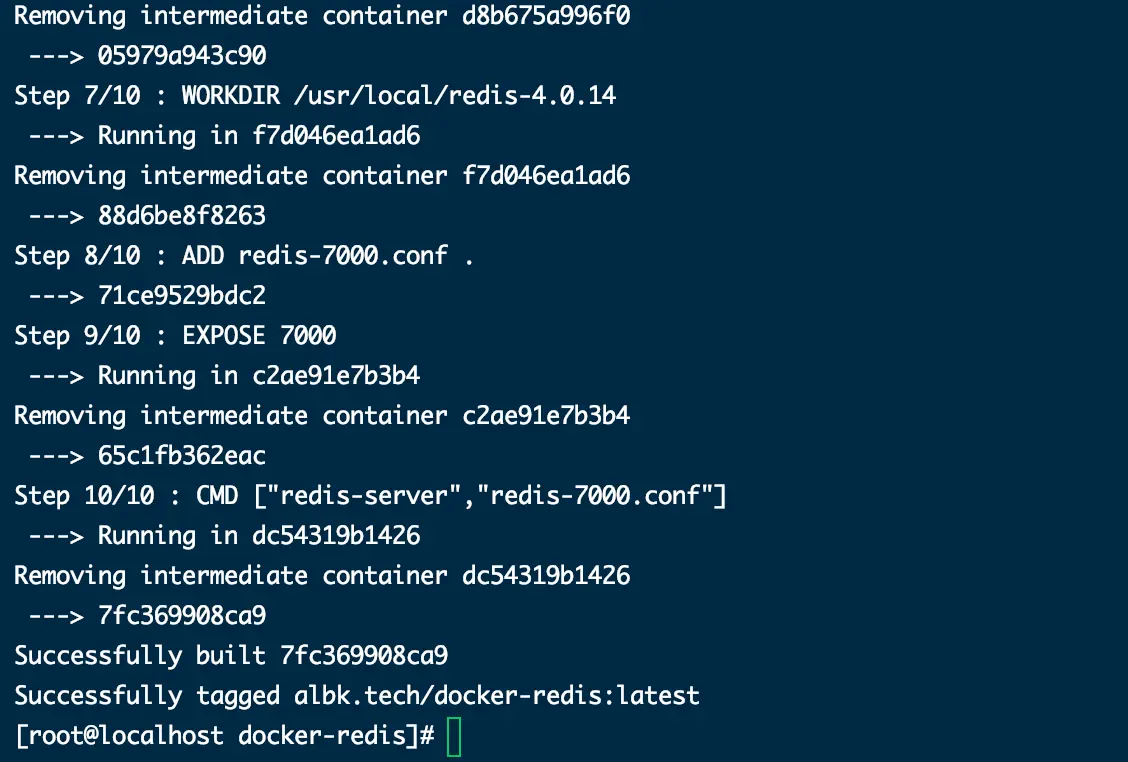Screen dimensions: 1128x762
Task: Click the /usr/local/redis-4.0.14 path
Action: click(455, 96)
